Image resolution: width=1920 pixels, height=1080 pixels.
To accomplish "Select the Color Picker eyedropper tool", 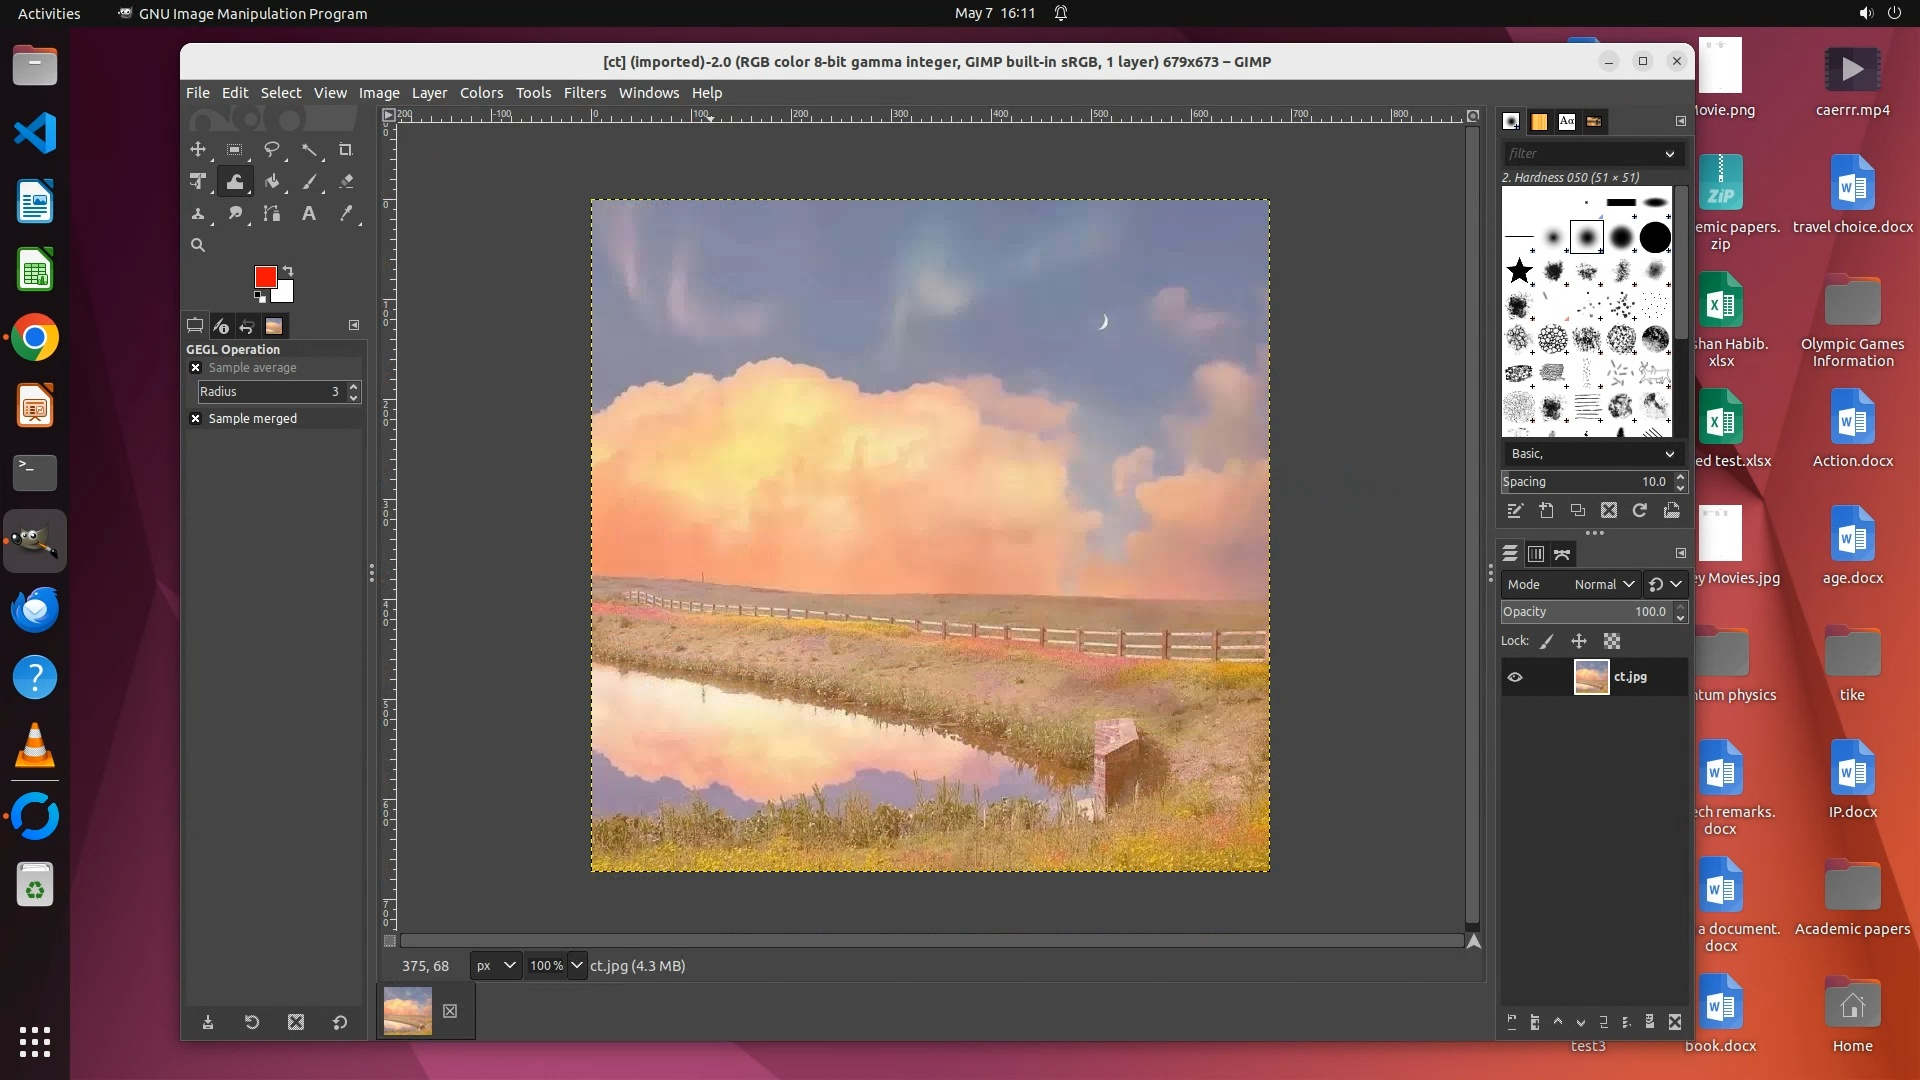I will 346,214.
